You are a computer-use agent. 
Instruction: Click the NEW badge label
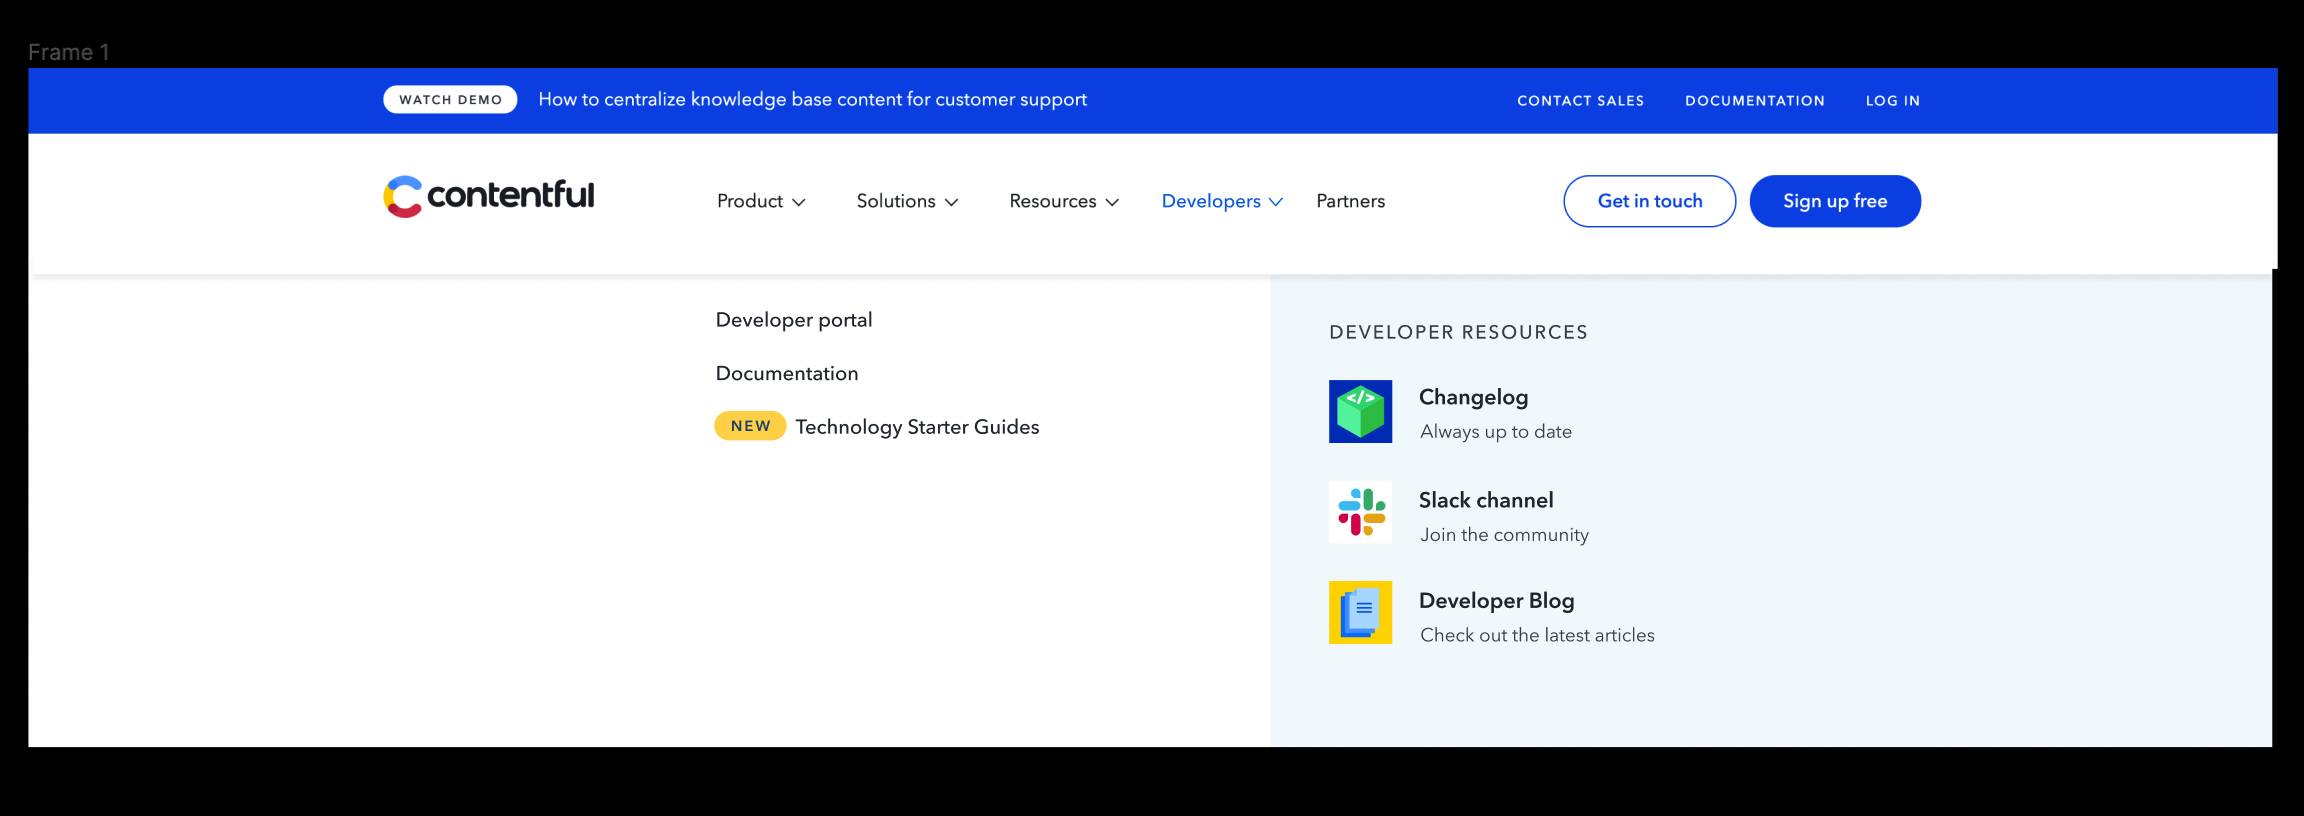pos(750,426)
